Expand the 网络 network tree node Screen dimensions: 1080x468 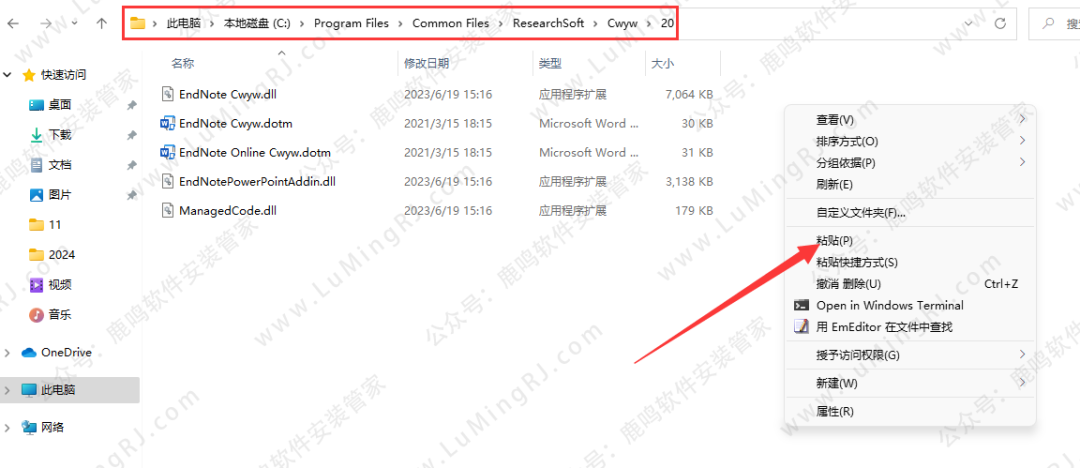(x=9, y=428)
